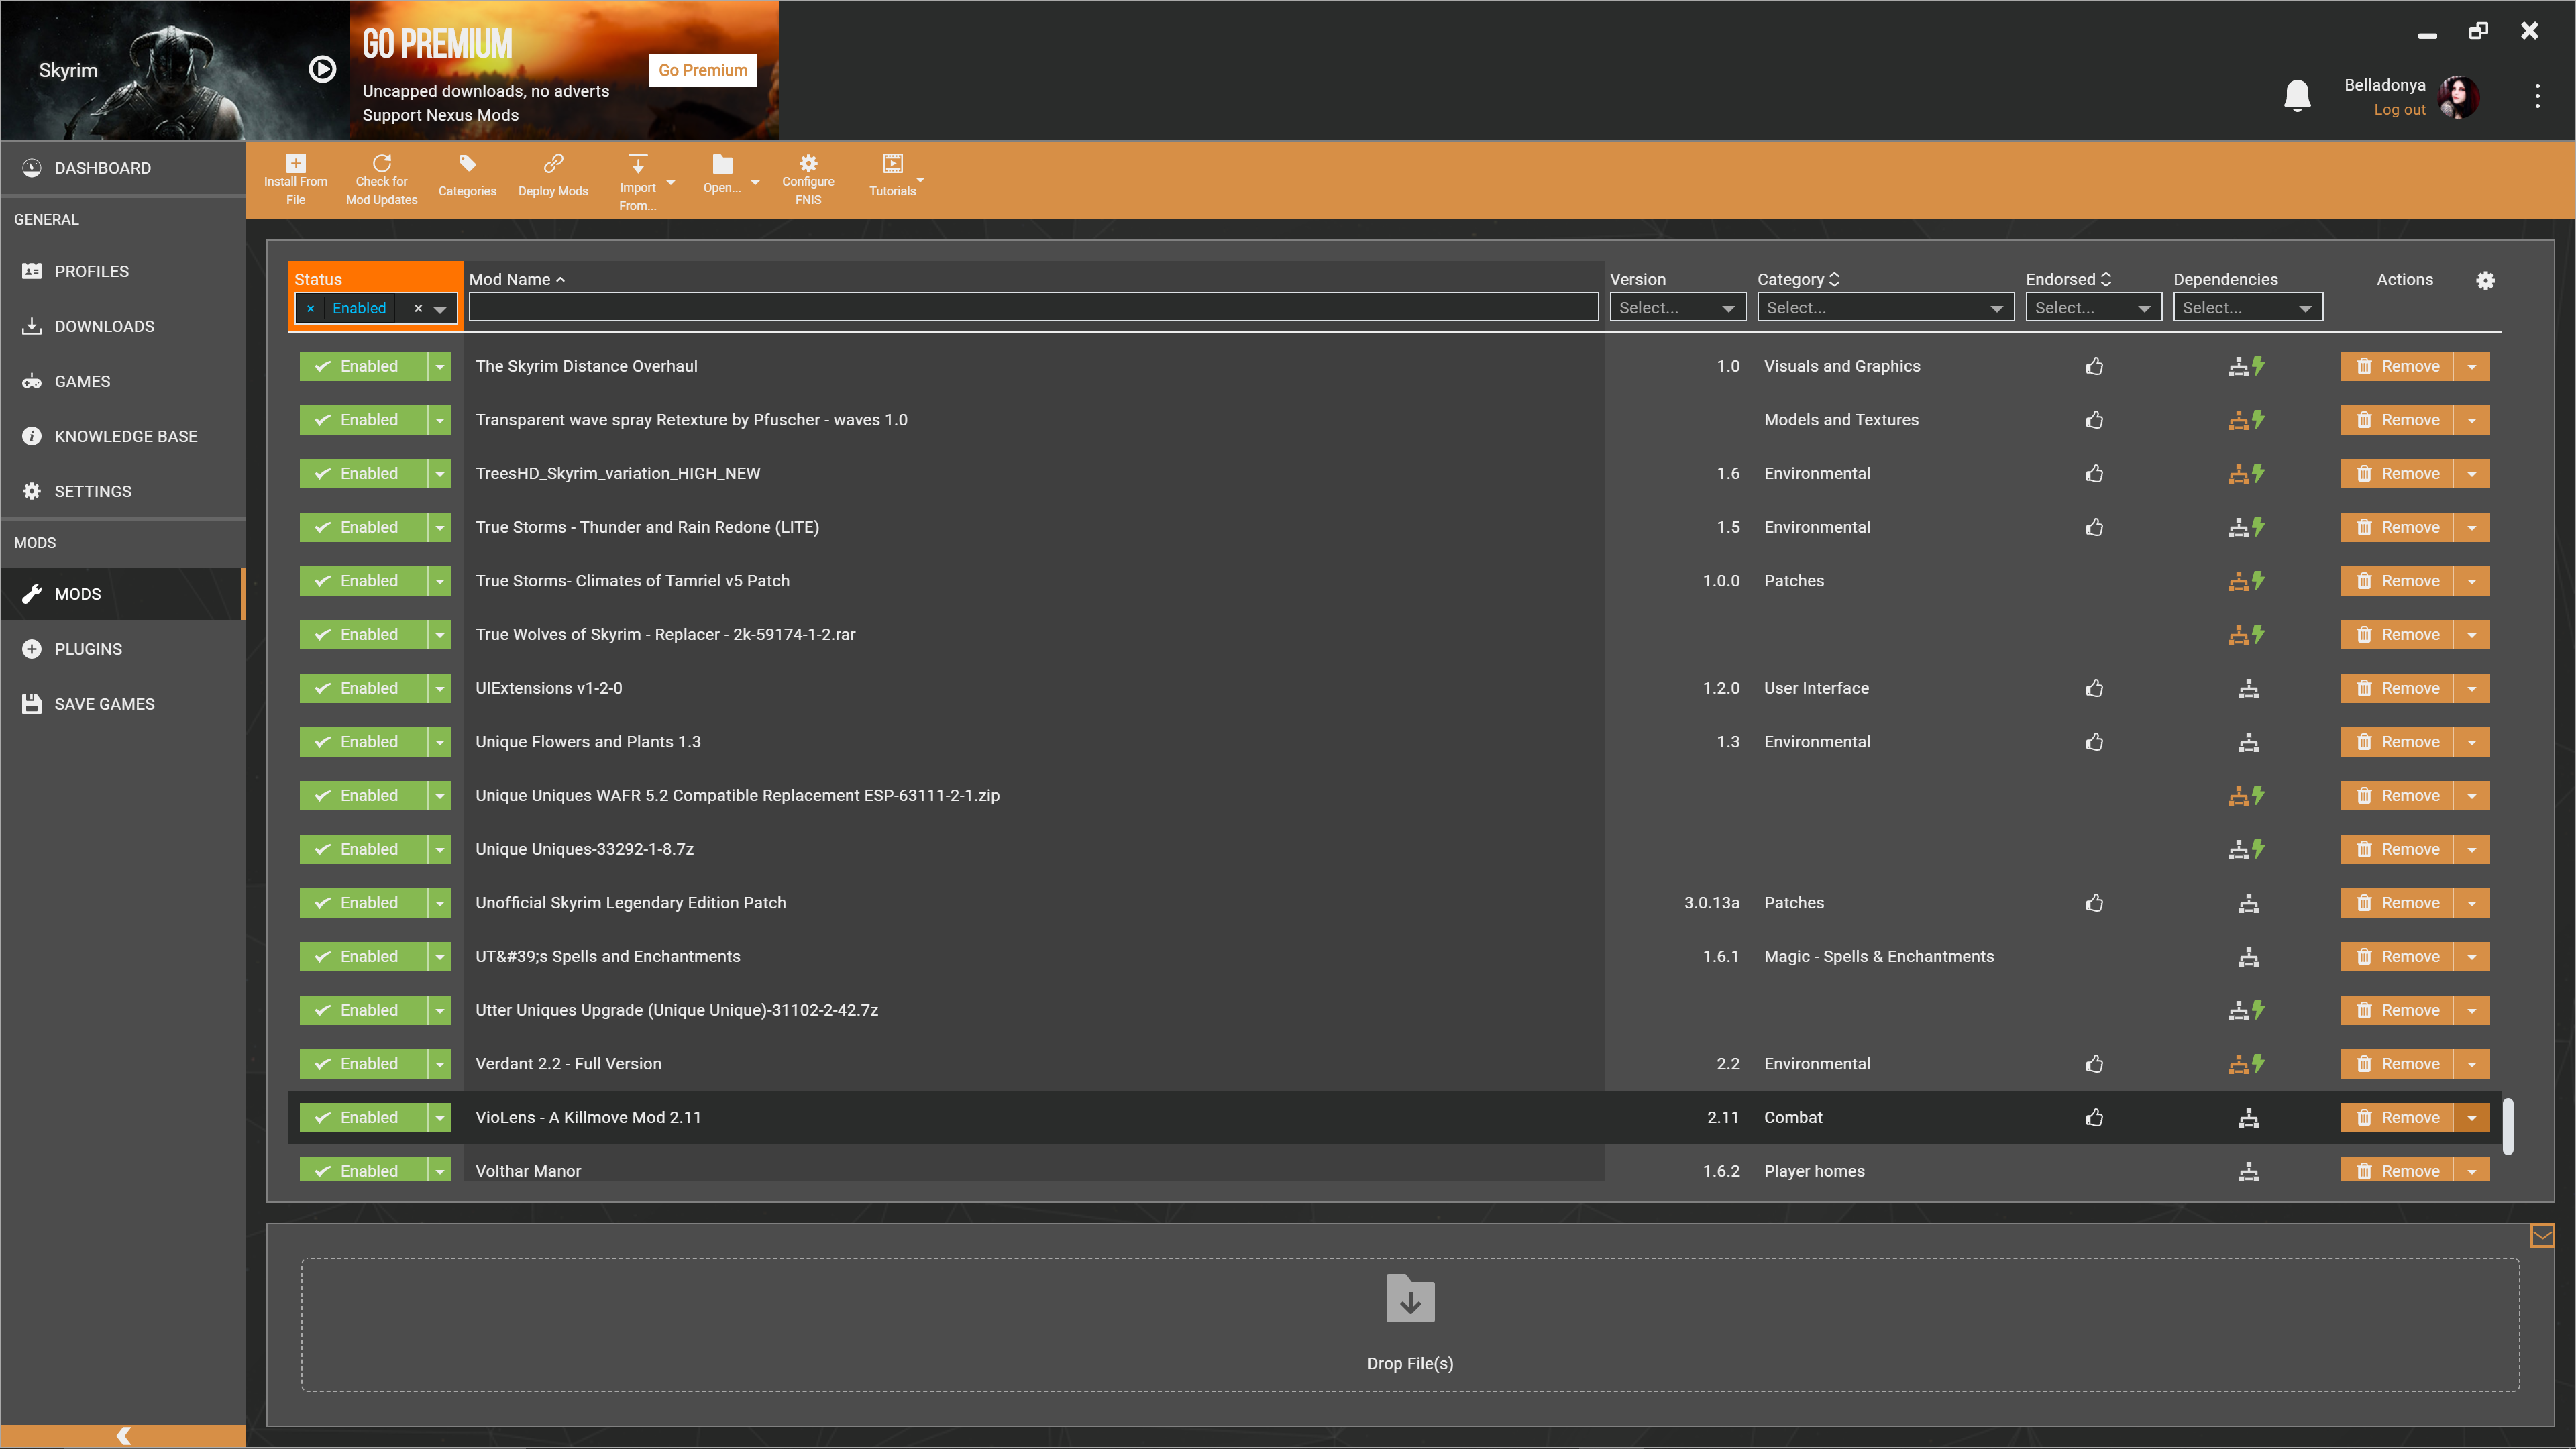Screen dimensions: 2576x1449
Task: Open Profiles page
Action: [123, 271]
